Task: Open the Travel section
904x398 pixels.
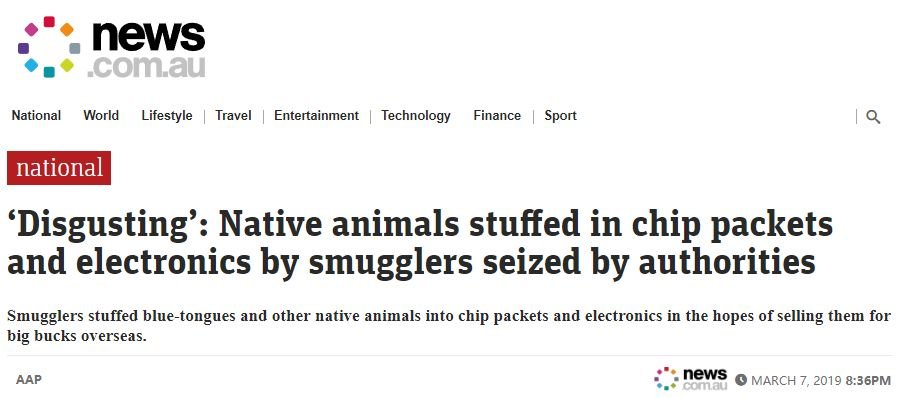Action: [x=233, y=116]
